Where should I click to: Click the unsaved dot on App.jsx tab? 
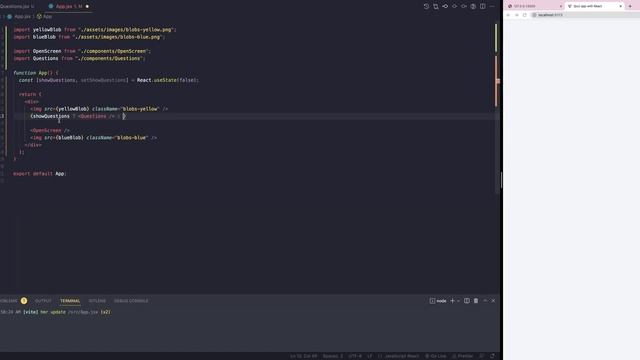click(87, 7)
